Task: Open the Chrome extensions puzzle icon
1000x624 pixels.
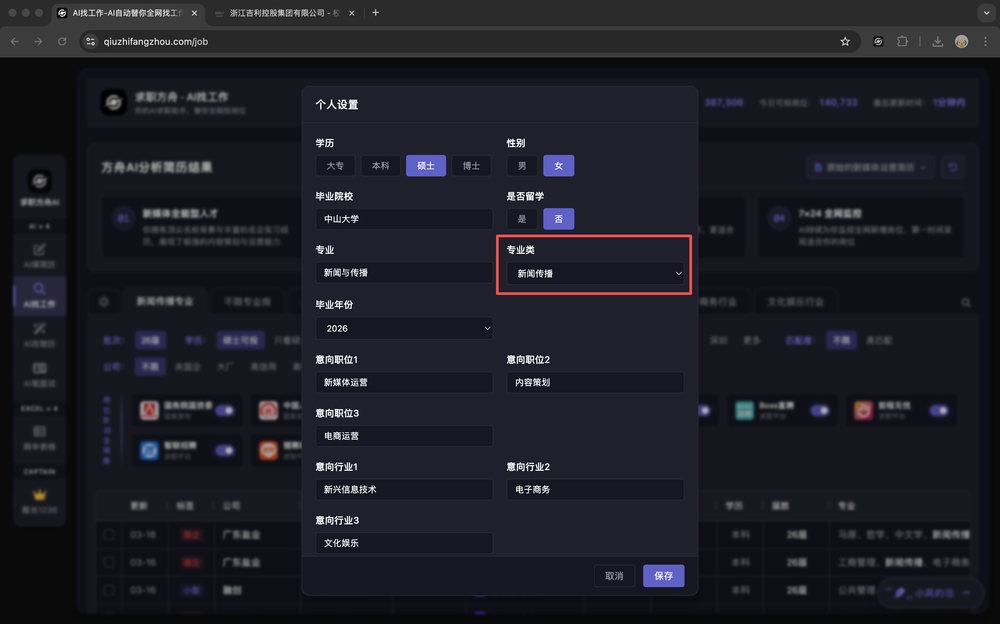Action: 903,41
